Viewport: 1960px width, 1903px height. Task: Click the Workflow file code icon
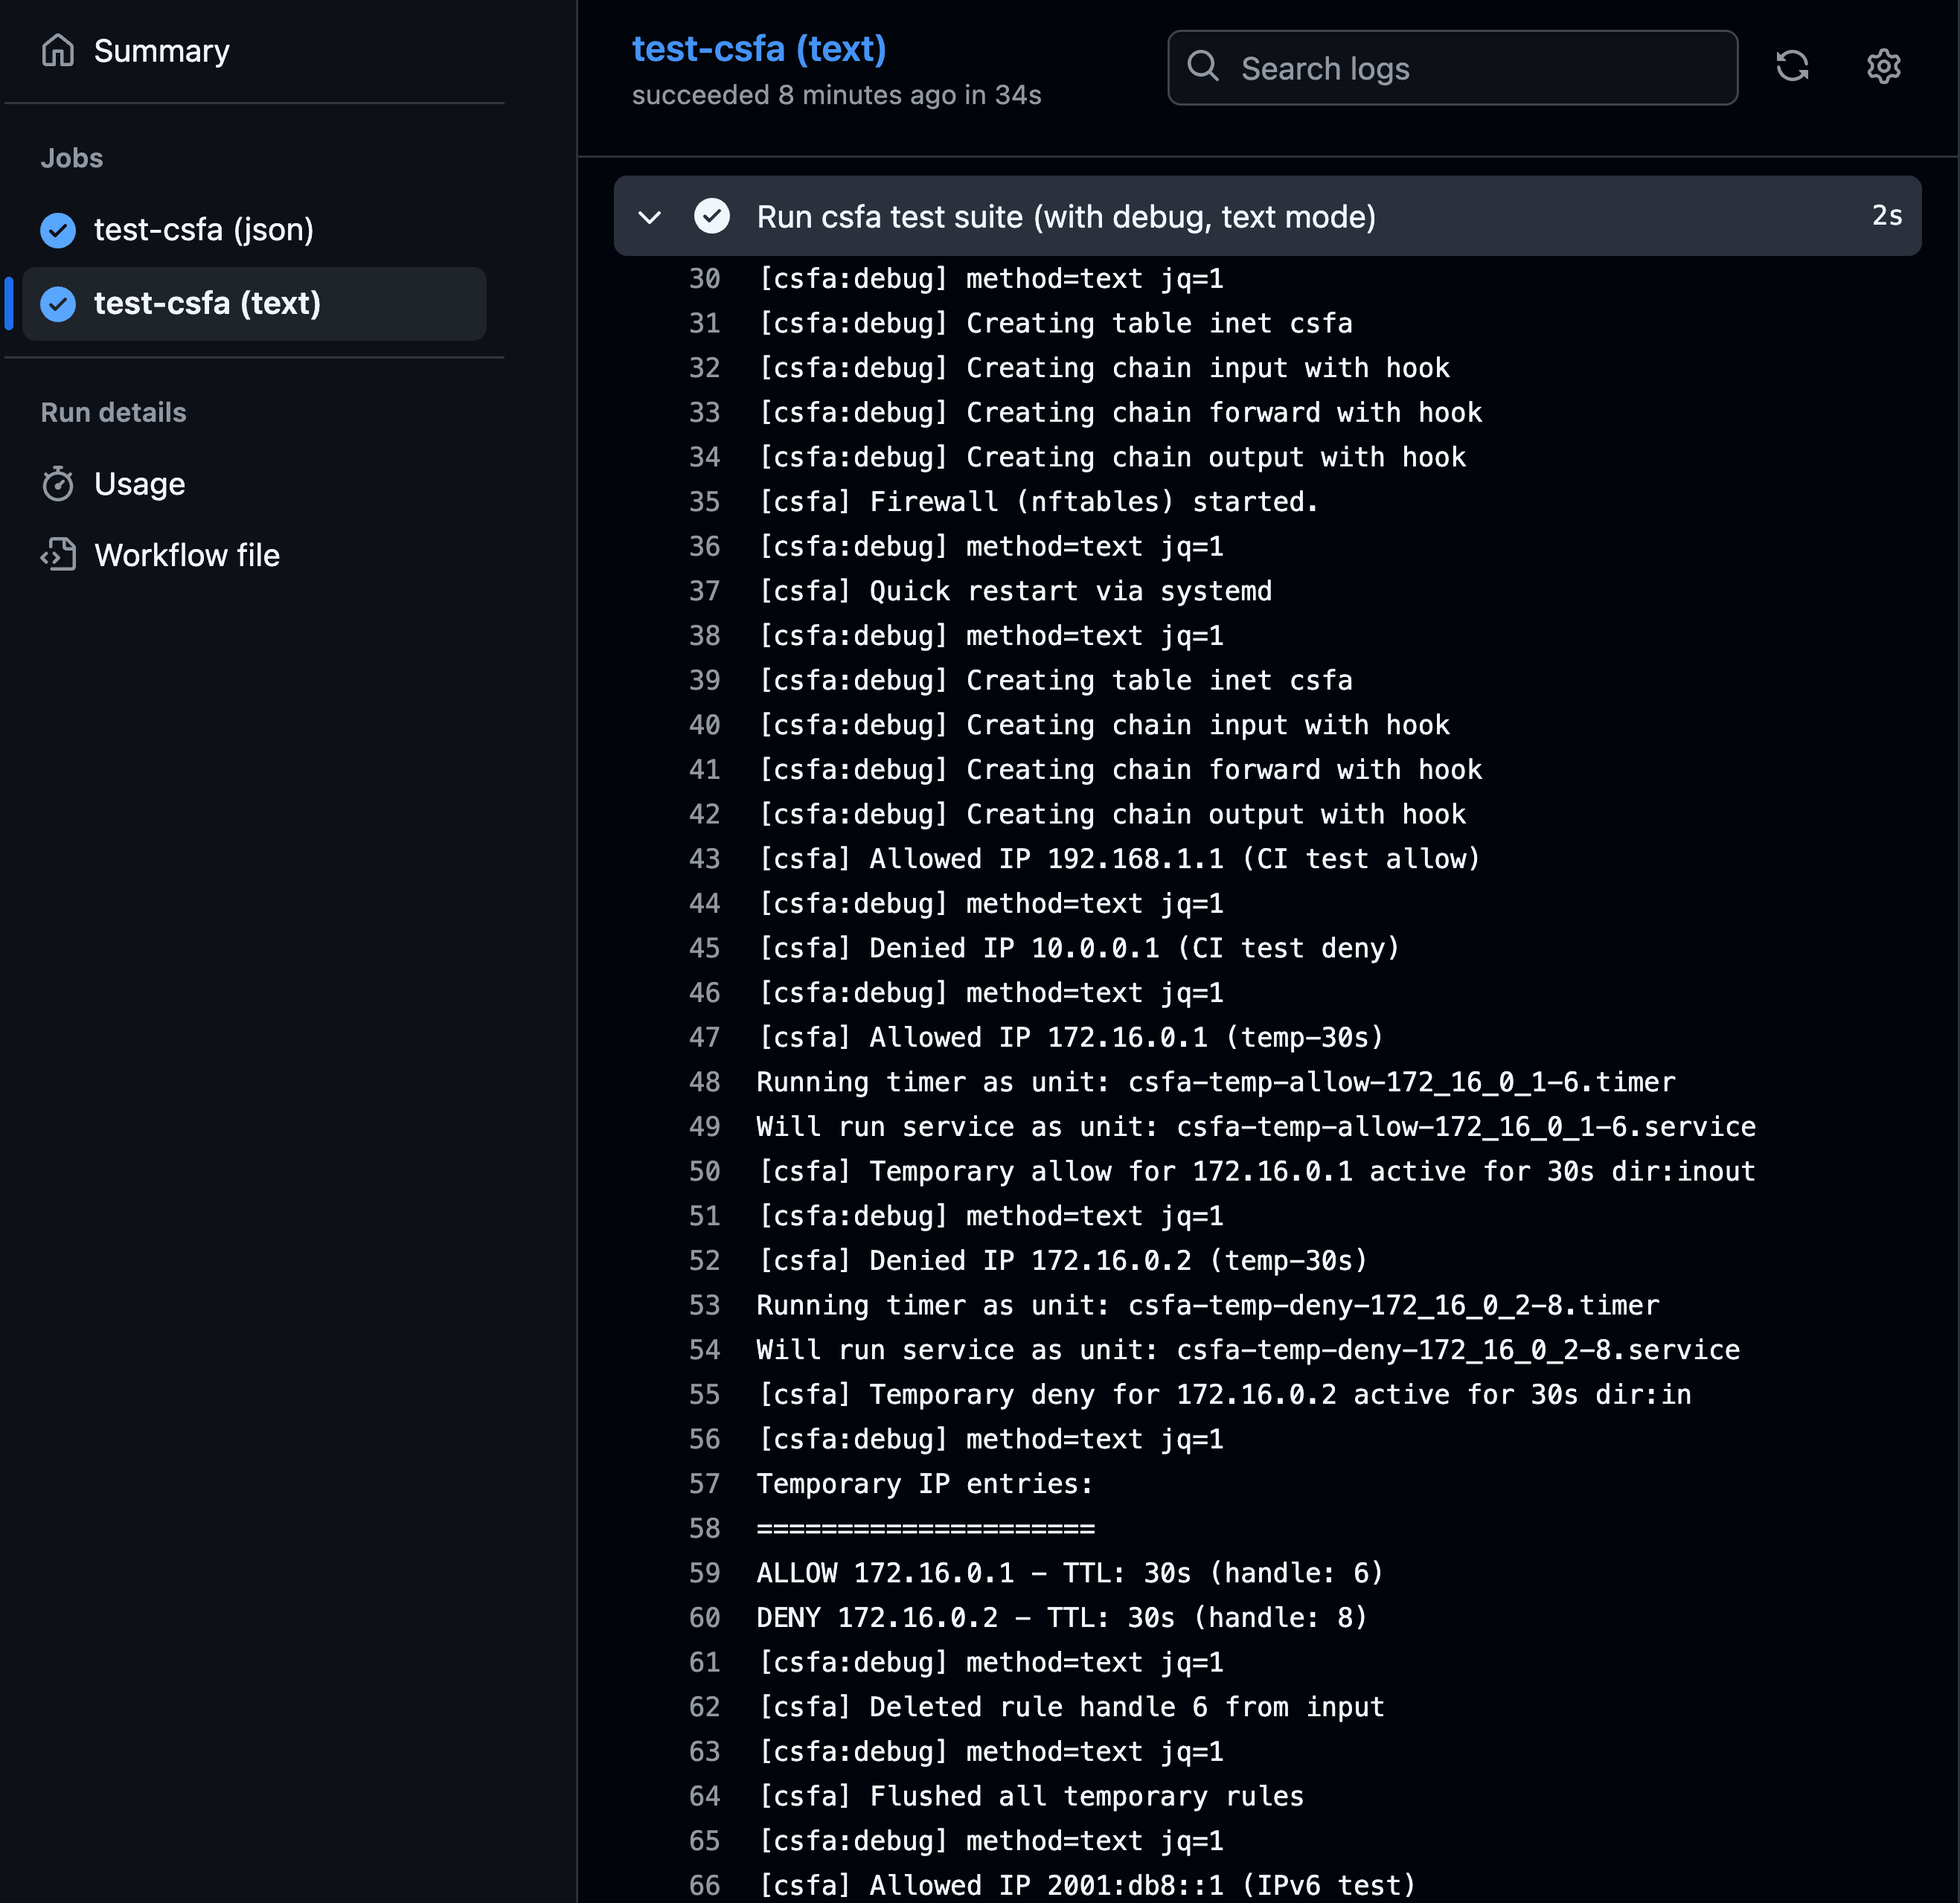(58, 555)
